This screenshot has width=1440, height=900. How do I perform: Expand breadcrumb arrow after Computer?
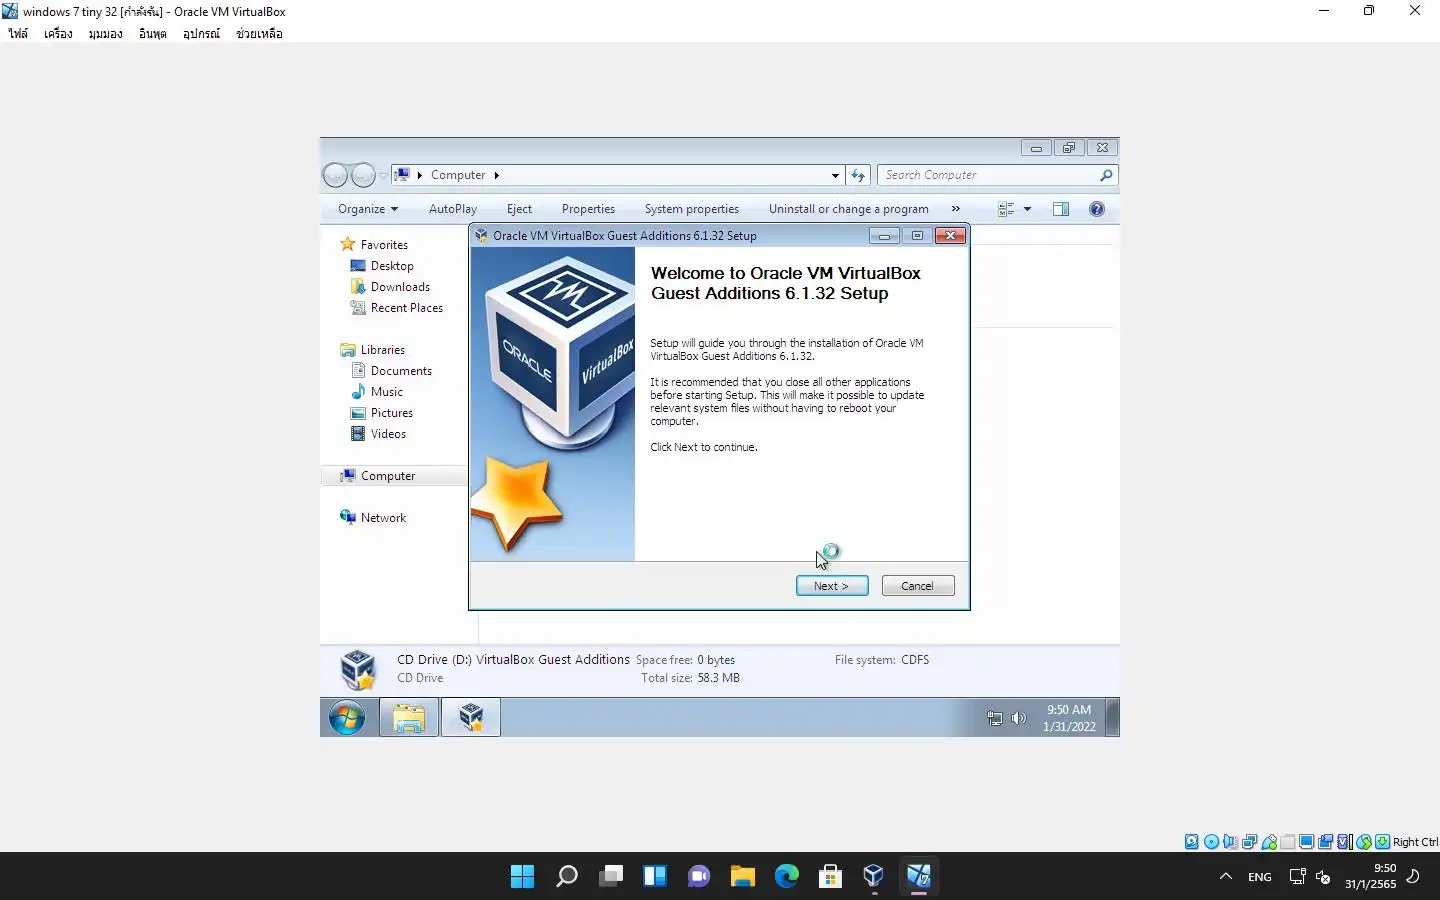[x=496, y=176]
